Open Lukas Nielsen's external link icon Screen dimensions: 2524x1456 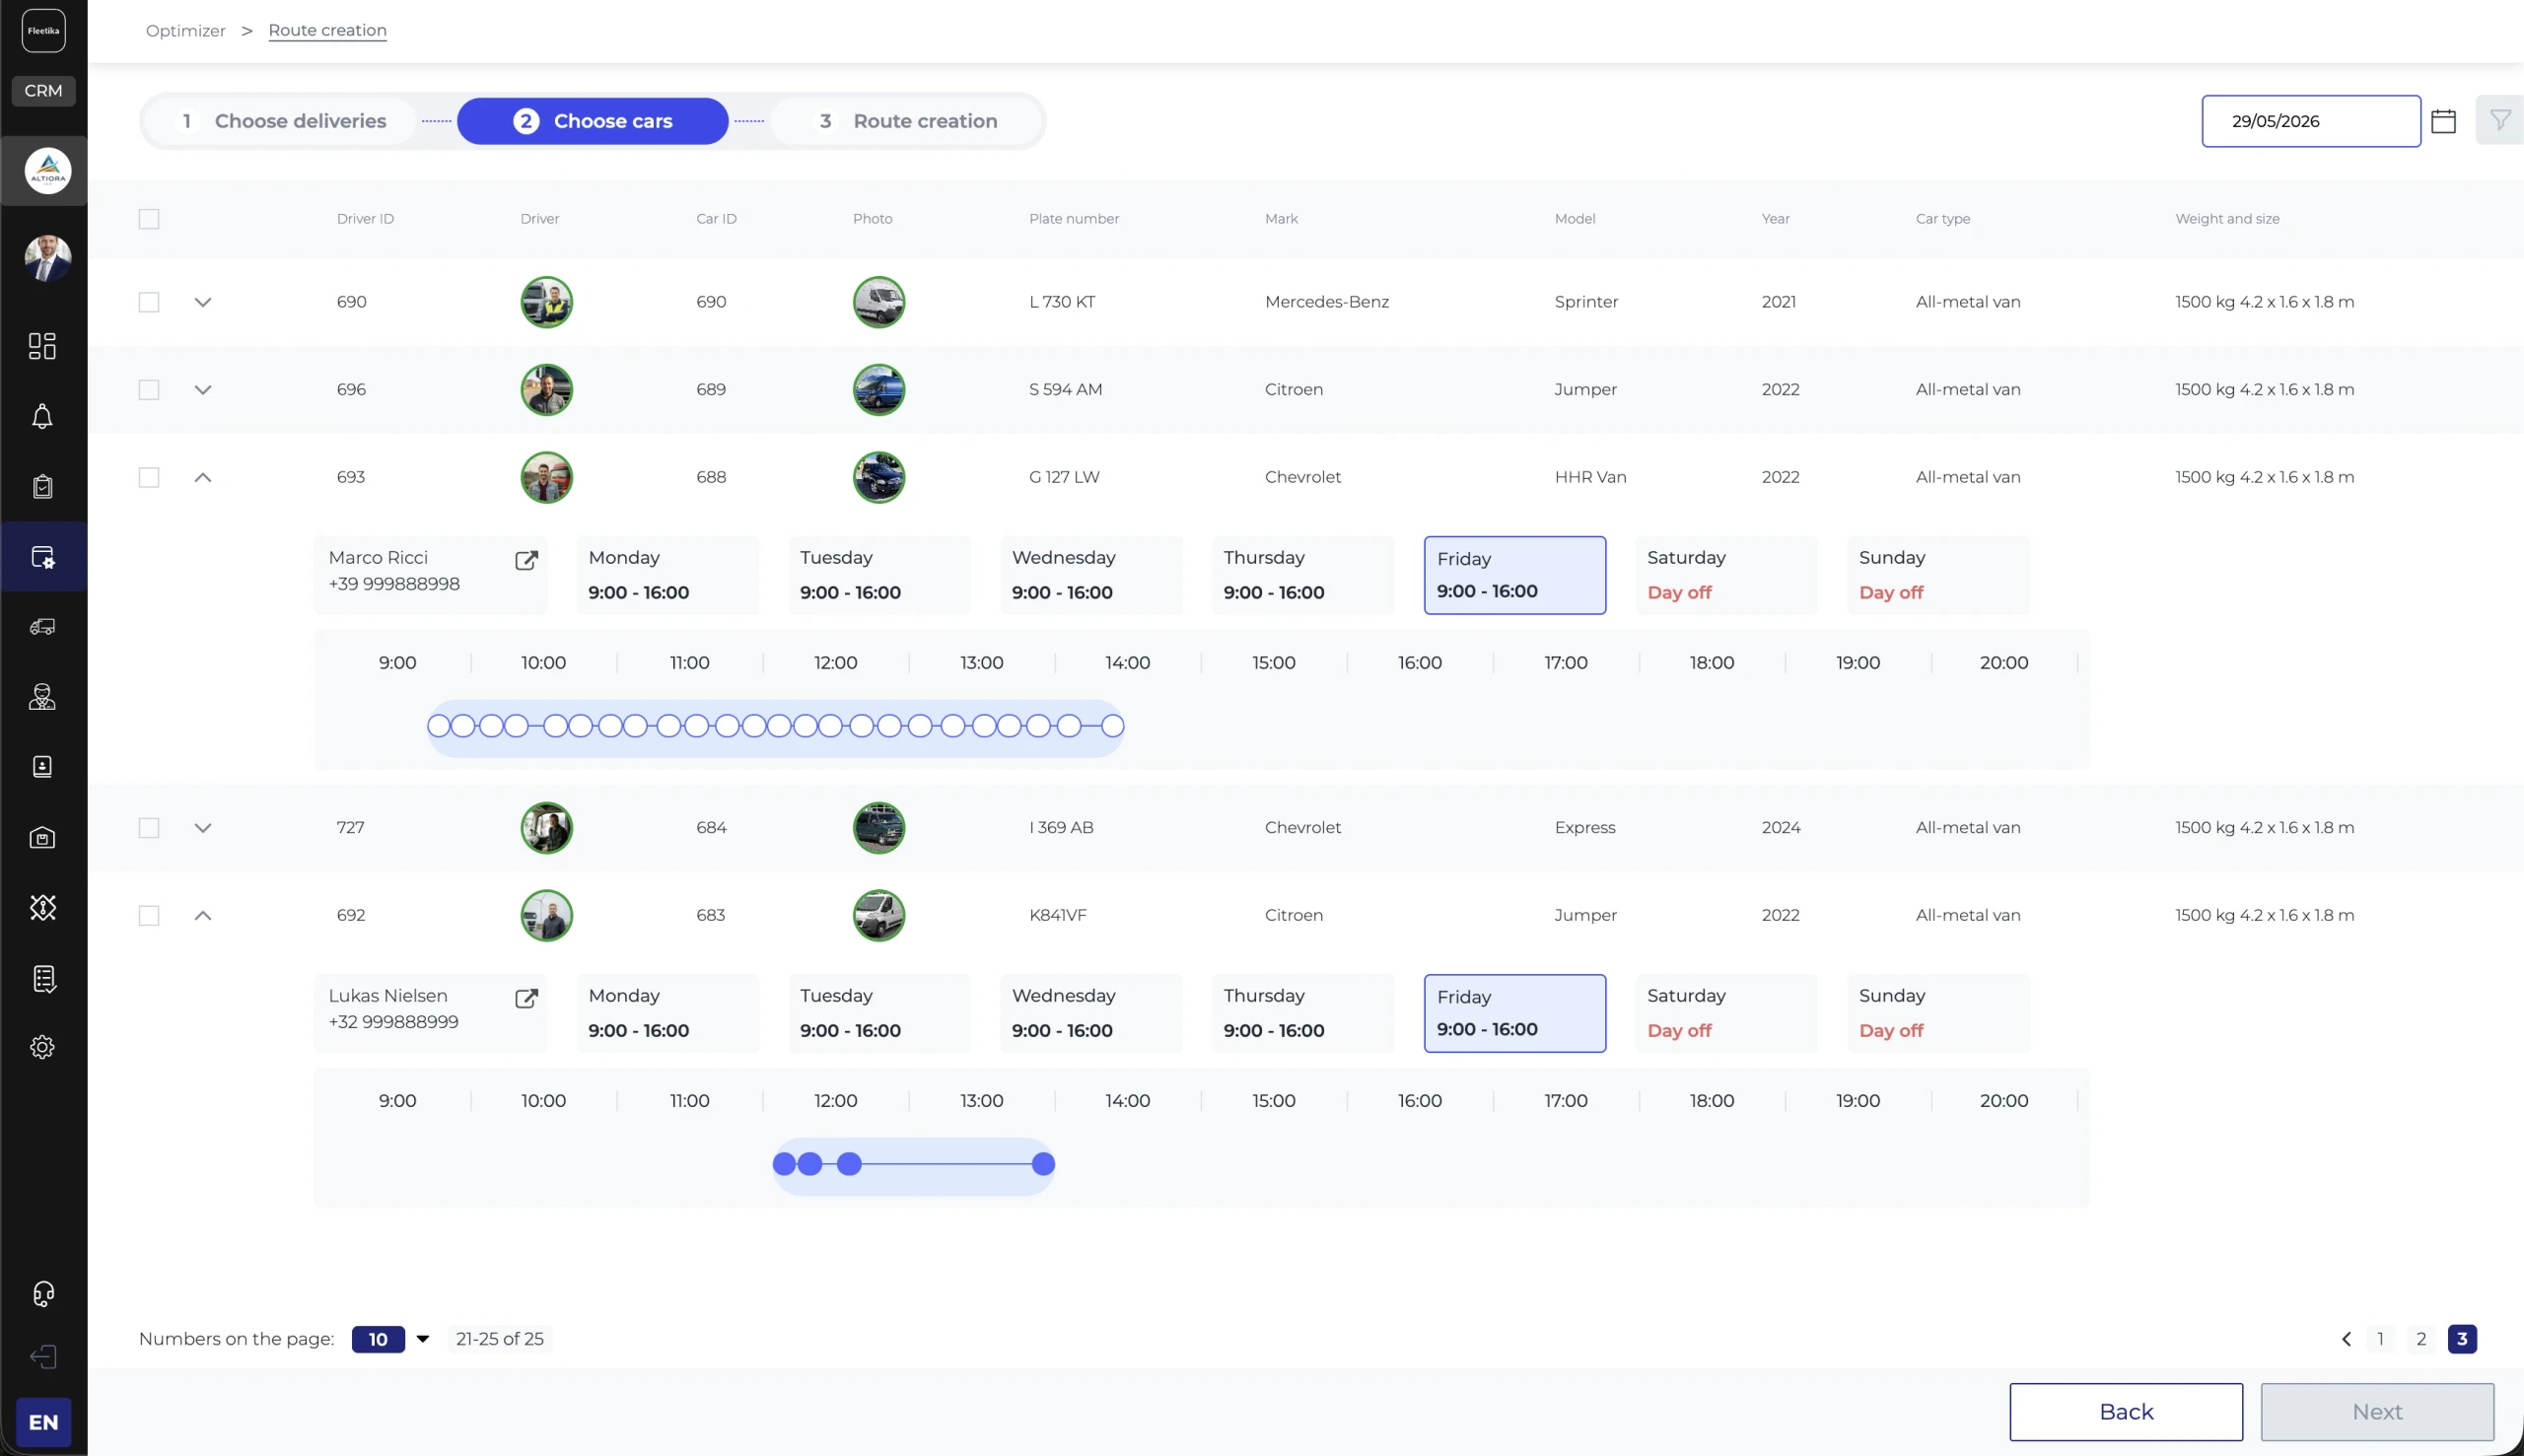pos(526,998)
